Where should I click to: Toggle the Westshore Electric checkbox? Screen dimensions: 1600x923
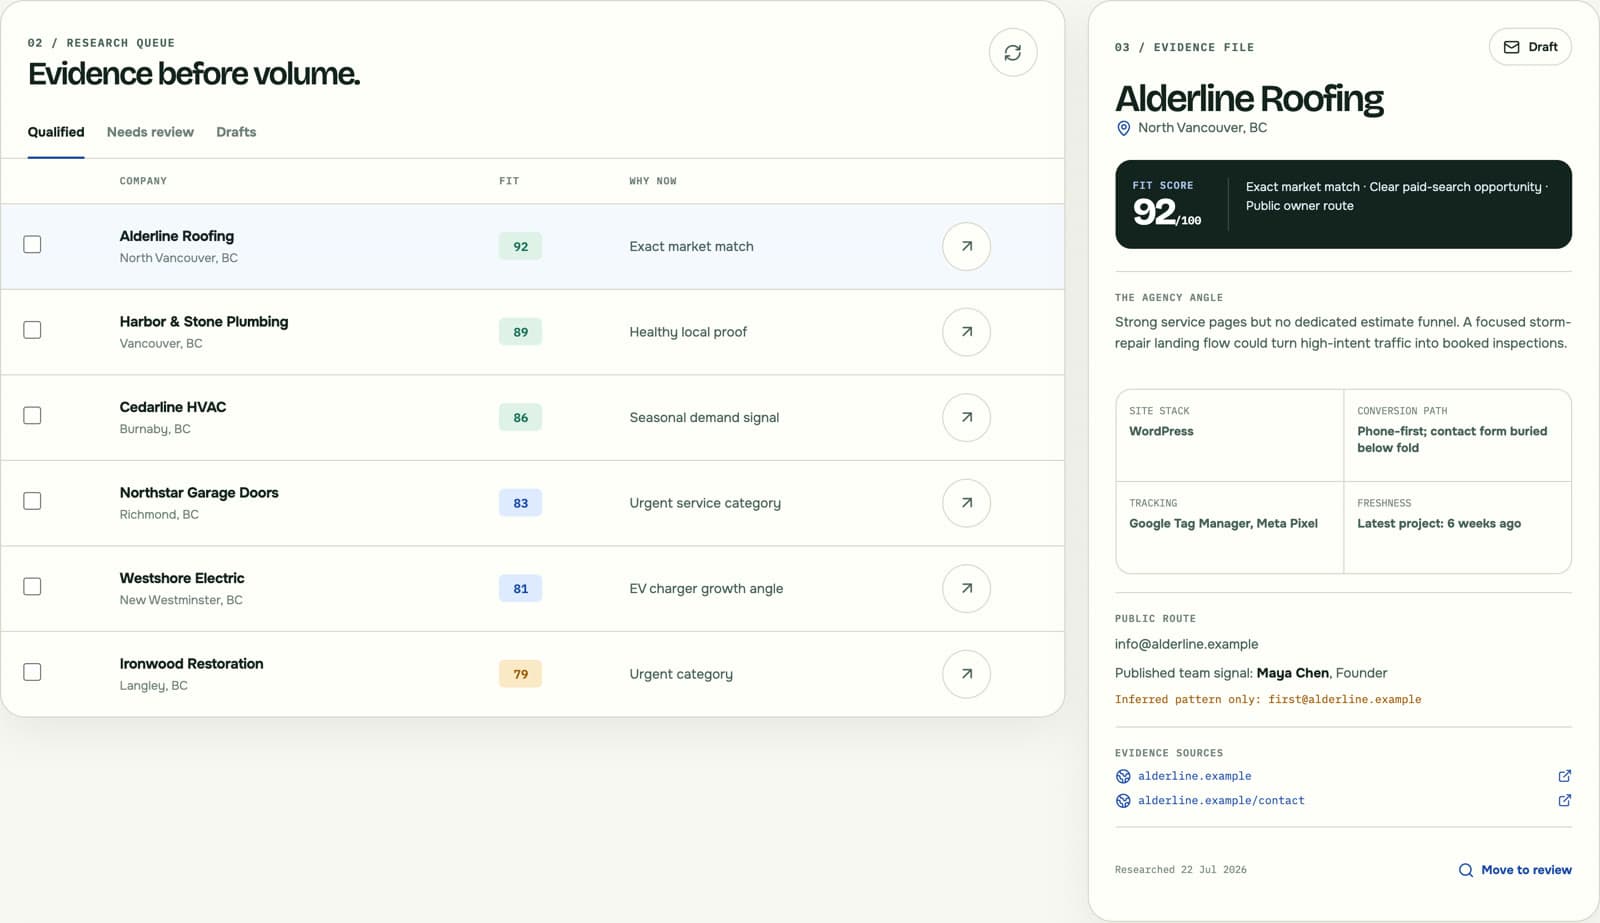[32, 586]
